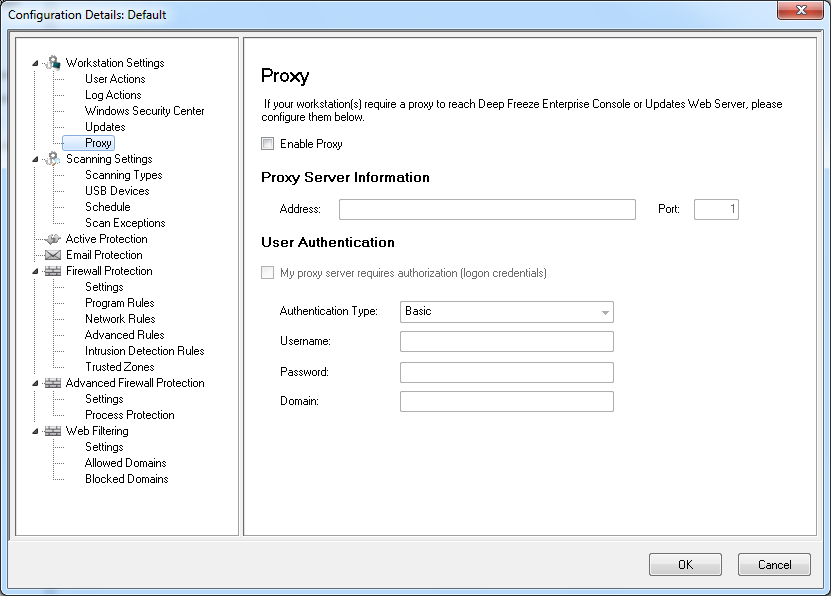Check proxy server requires authorization box
Image resolution: width=831 pixels, height=596 pixels.
coord(267,273)
